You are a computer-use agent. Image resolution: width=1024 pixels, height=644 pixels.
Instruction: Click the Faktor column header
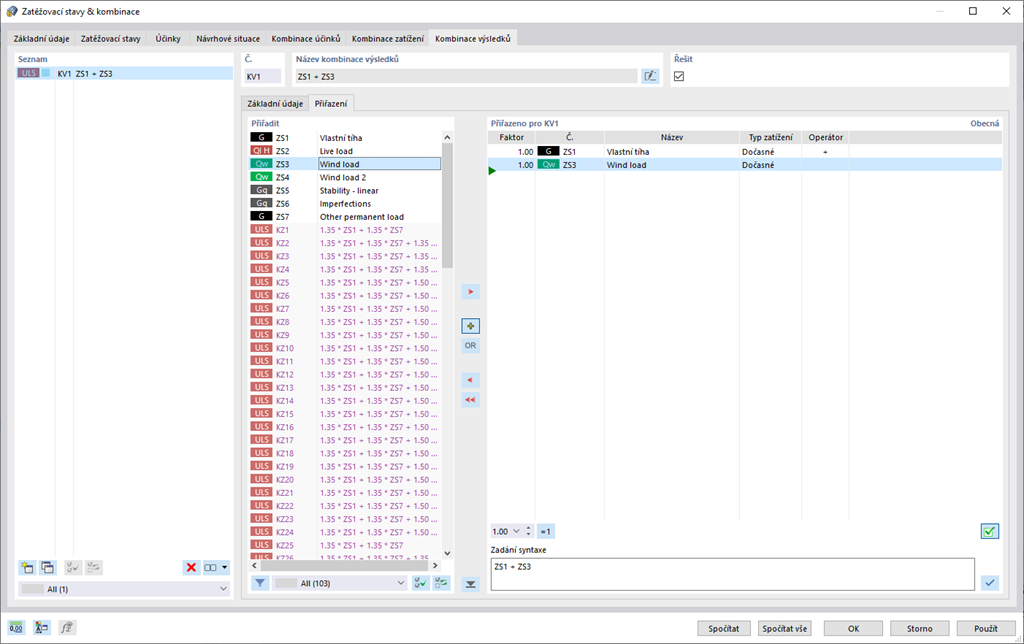[x=511, y=137]
